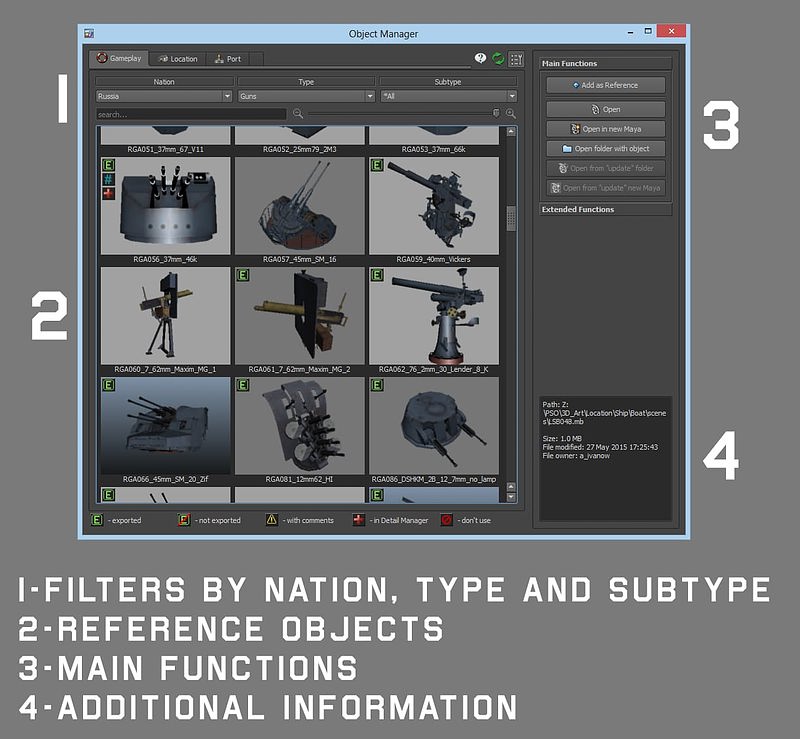Click exported E badge on RGA056_37mm_46k
The width and height of the screenshot is (800, 739).
pyautogui.click(x=109, y=165)
